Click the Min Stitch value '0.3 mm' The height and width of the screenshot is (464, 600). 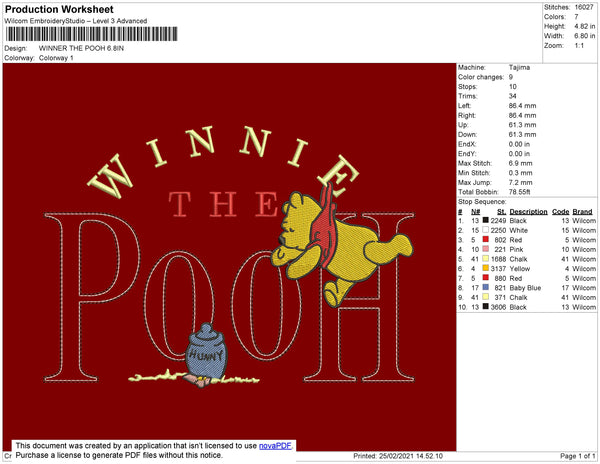pos(520,173)
